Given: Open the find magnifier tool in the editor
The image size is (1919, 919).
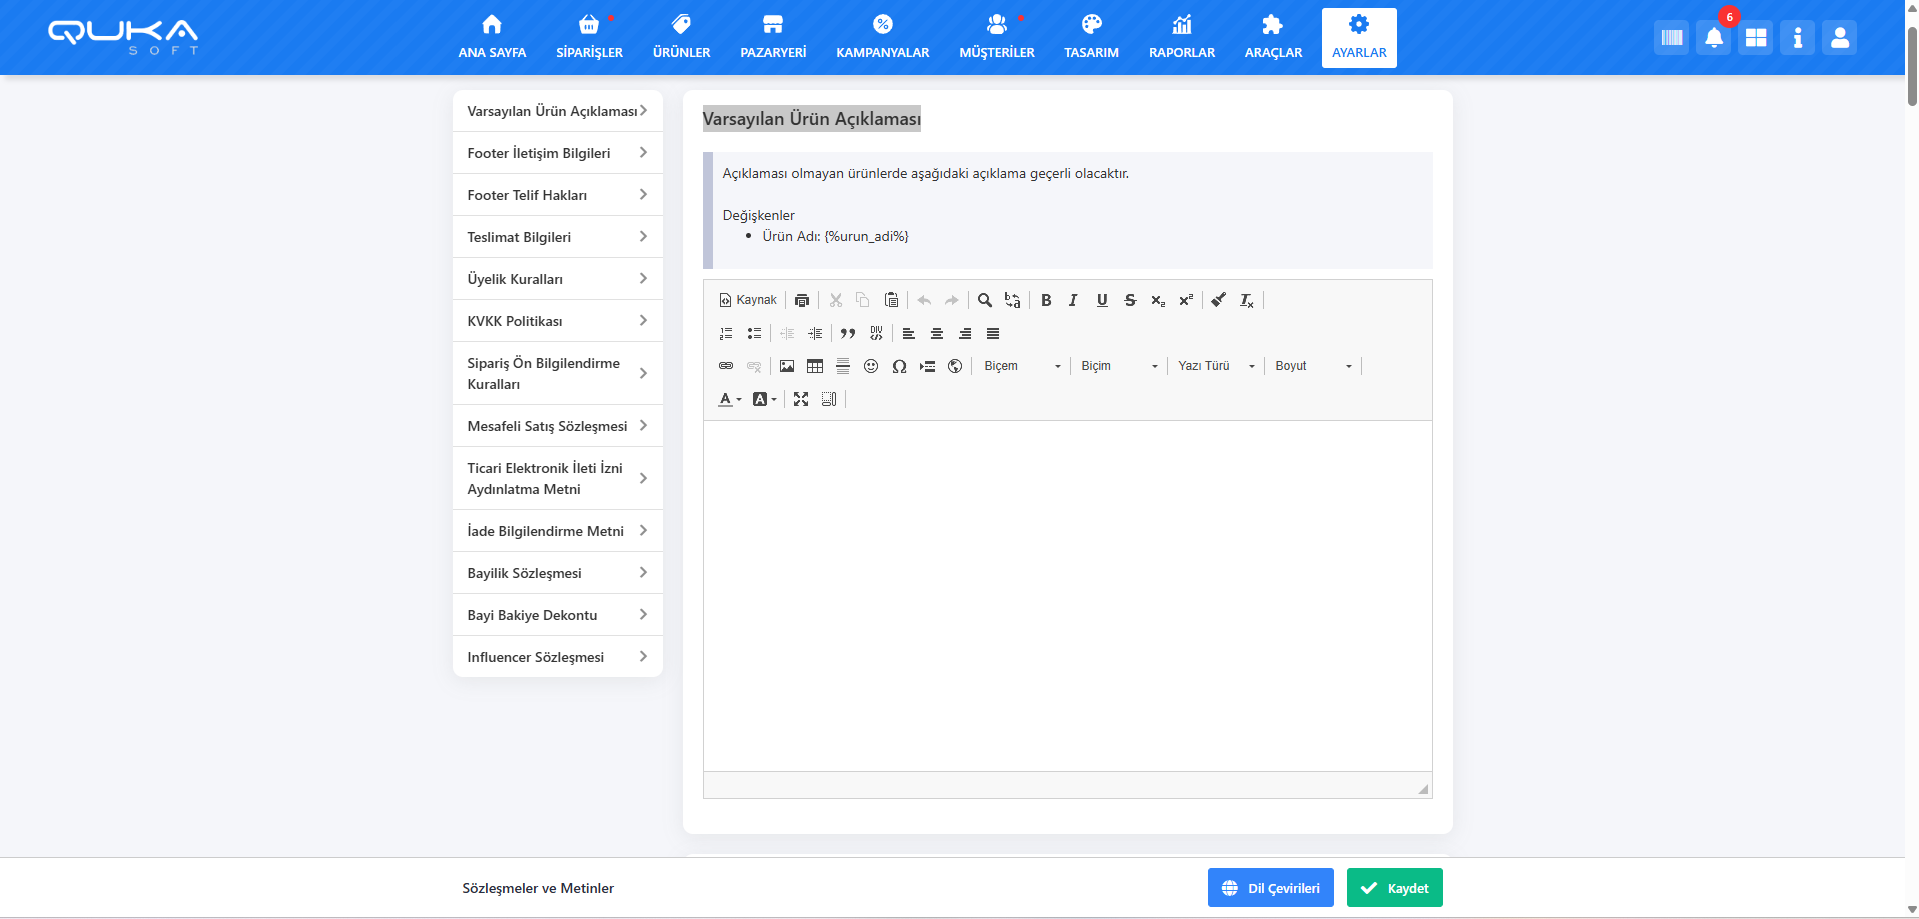Looking at the screenshot, I should pyautogui.click(x=984, y=300).
